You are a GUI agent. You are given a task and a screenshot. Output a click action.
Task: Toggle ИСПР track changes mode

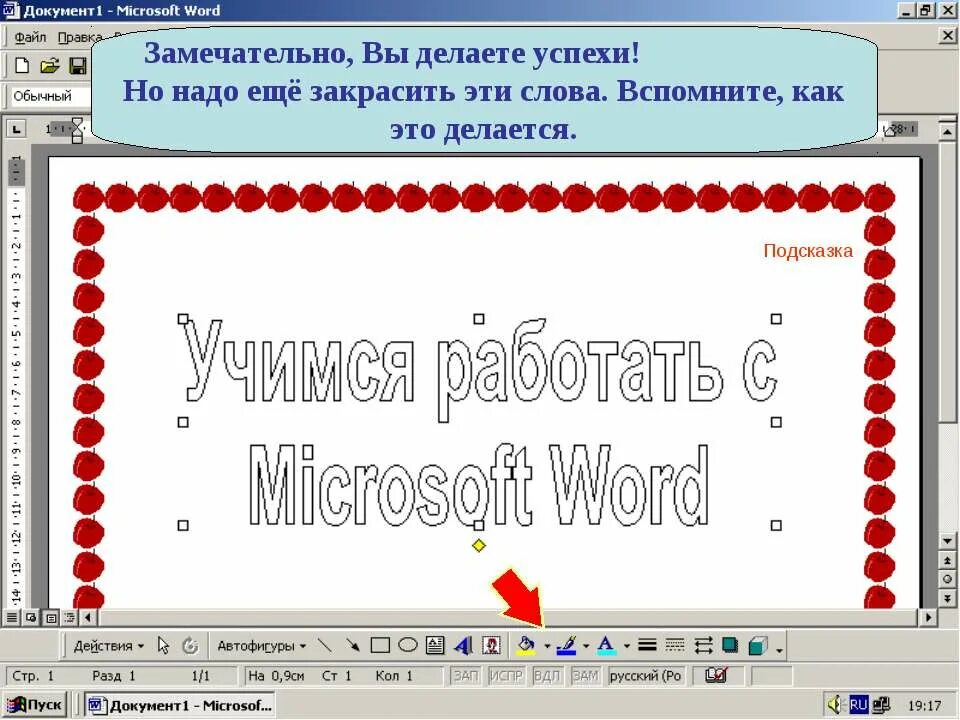508,675
